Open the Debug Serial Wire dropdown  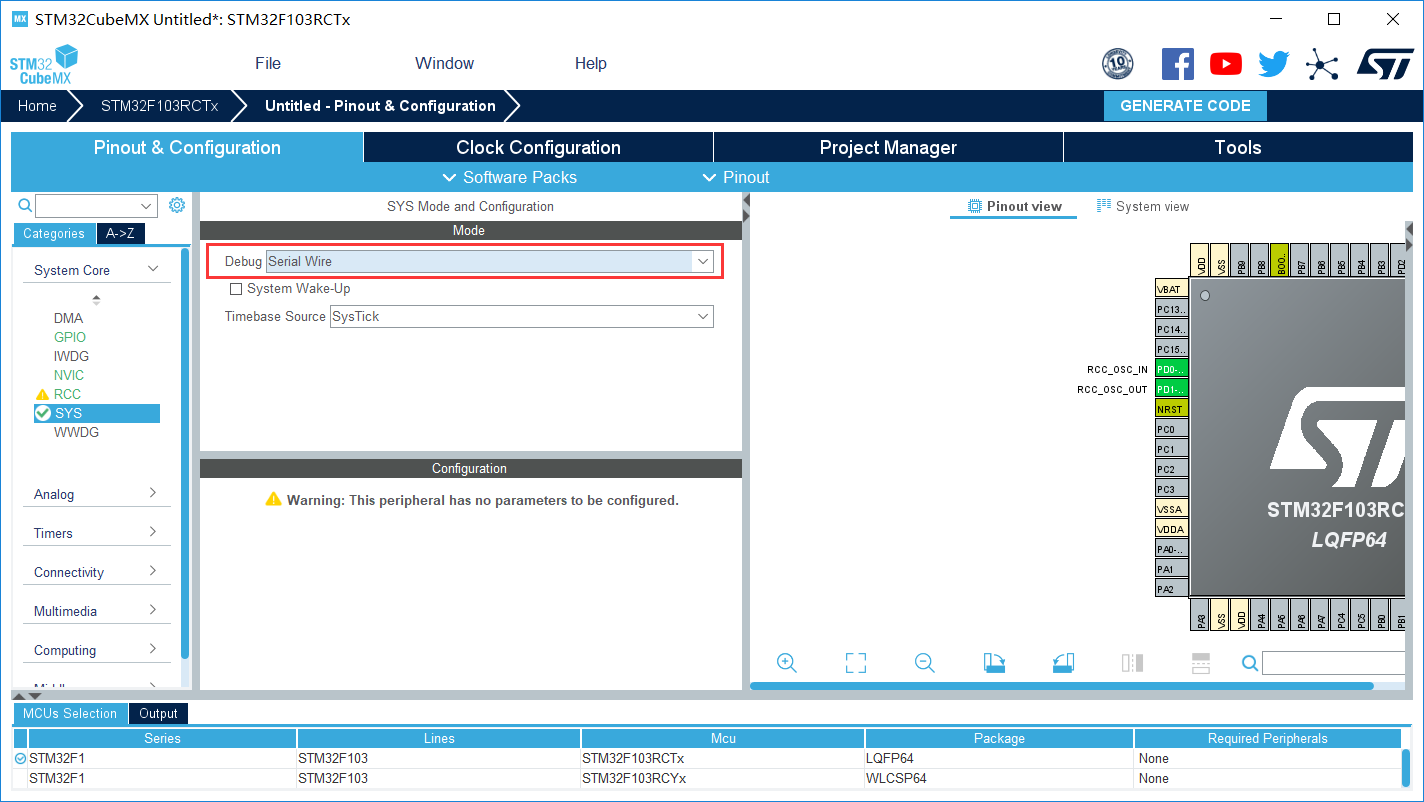[703, 261]
